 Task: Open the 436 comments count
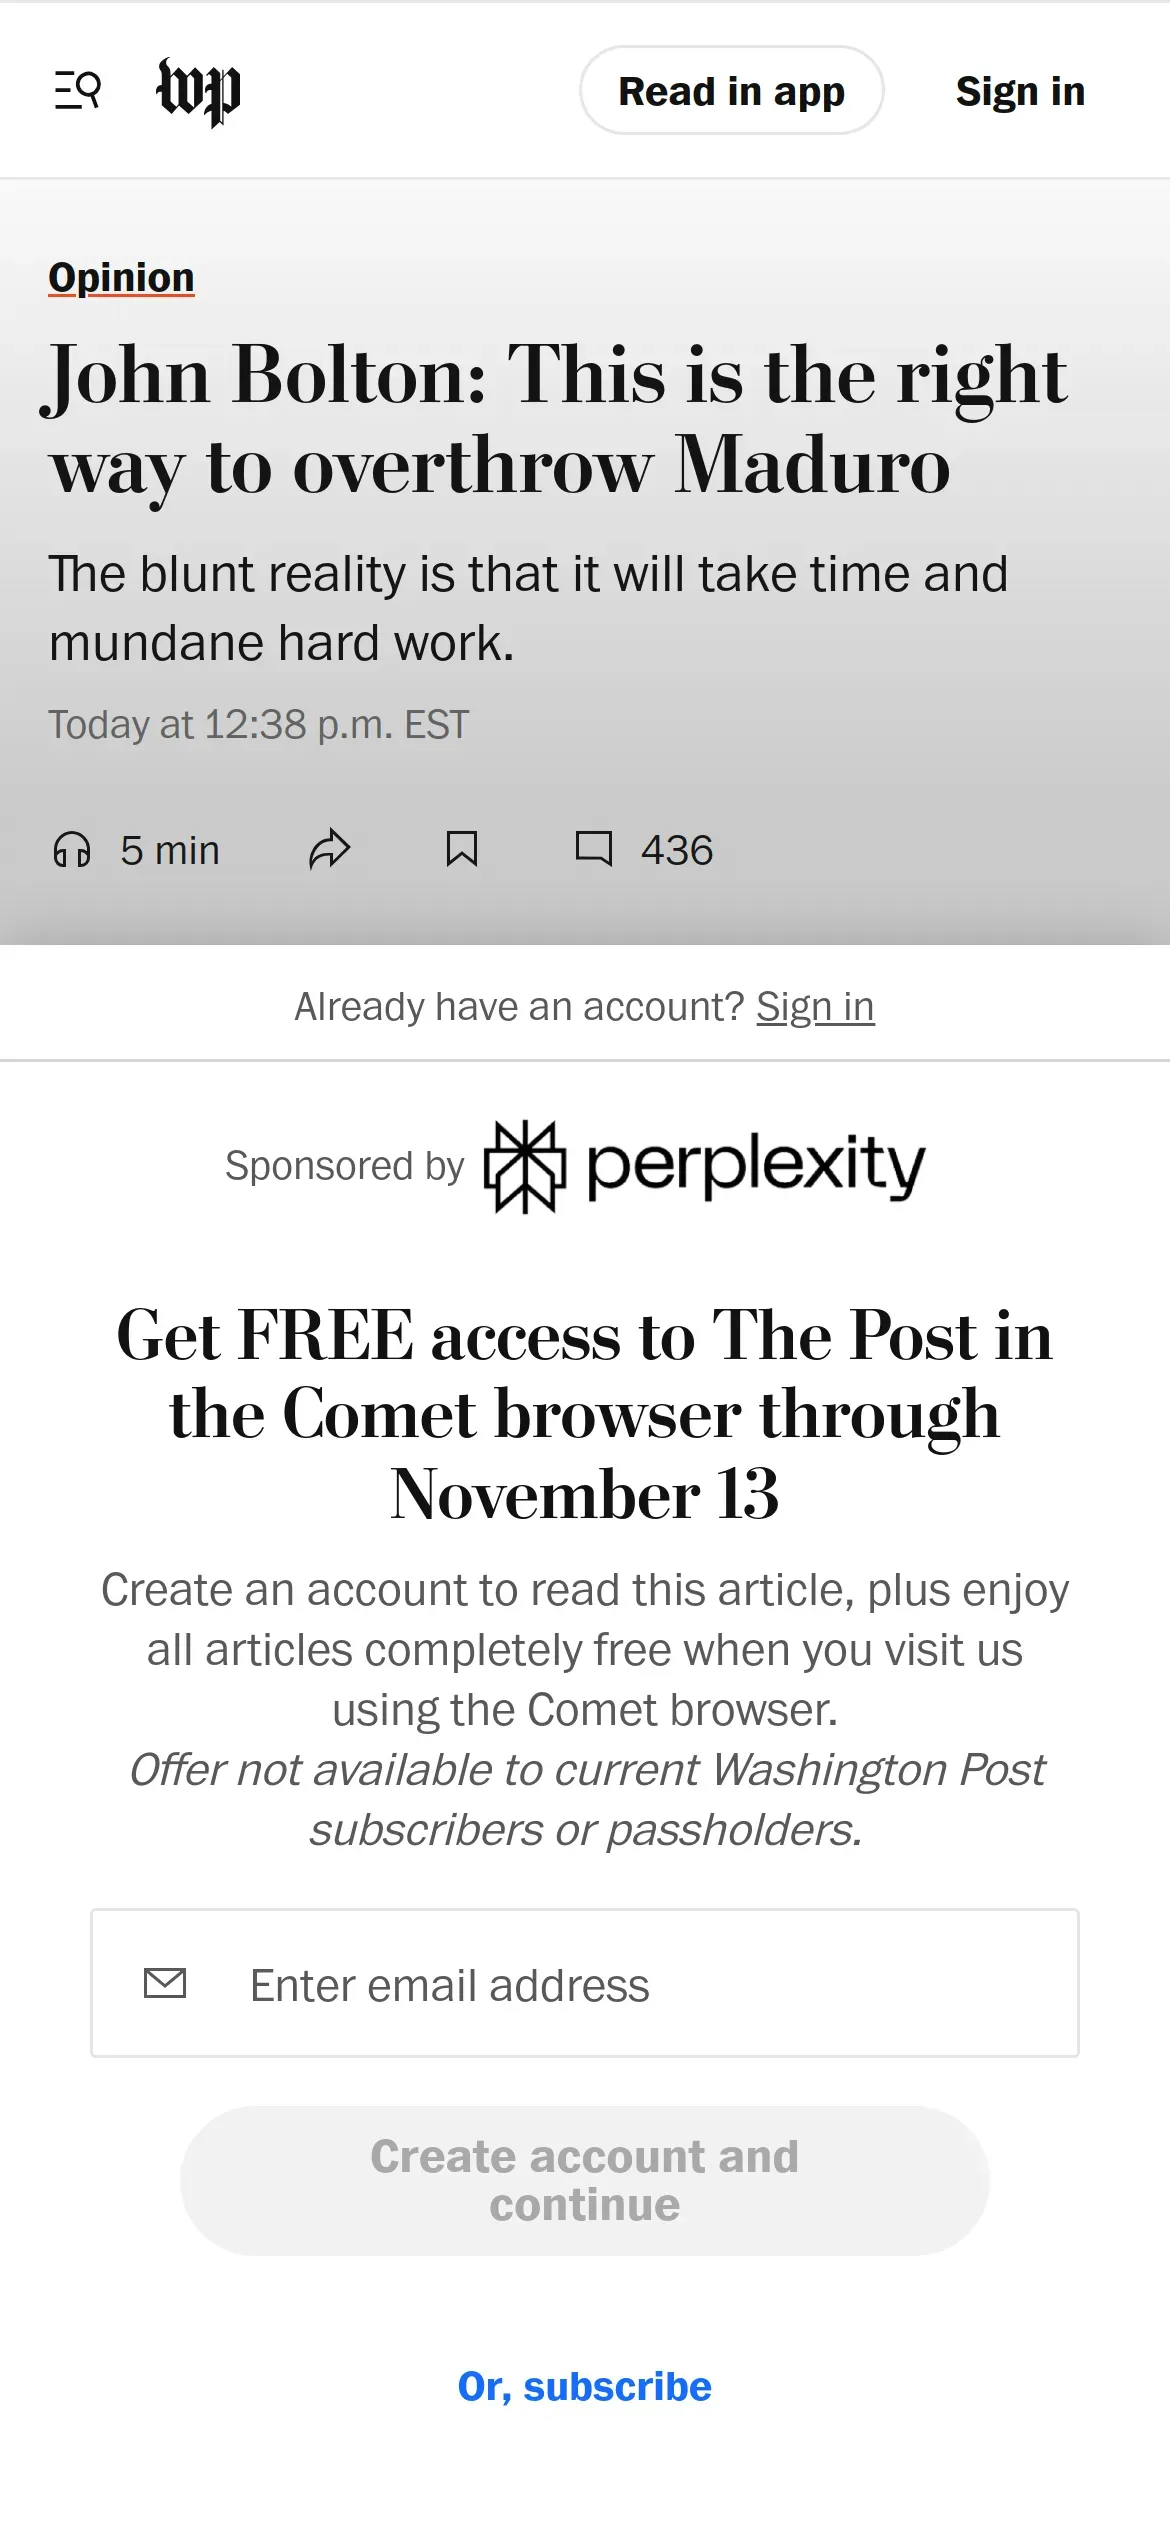[677, 851]
